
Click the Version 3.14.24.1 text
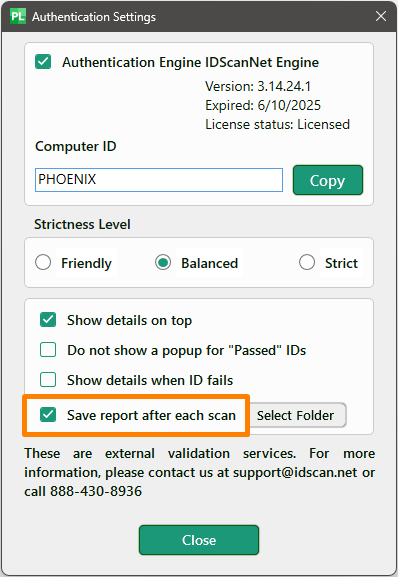(258, 86)
